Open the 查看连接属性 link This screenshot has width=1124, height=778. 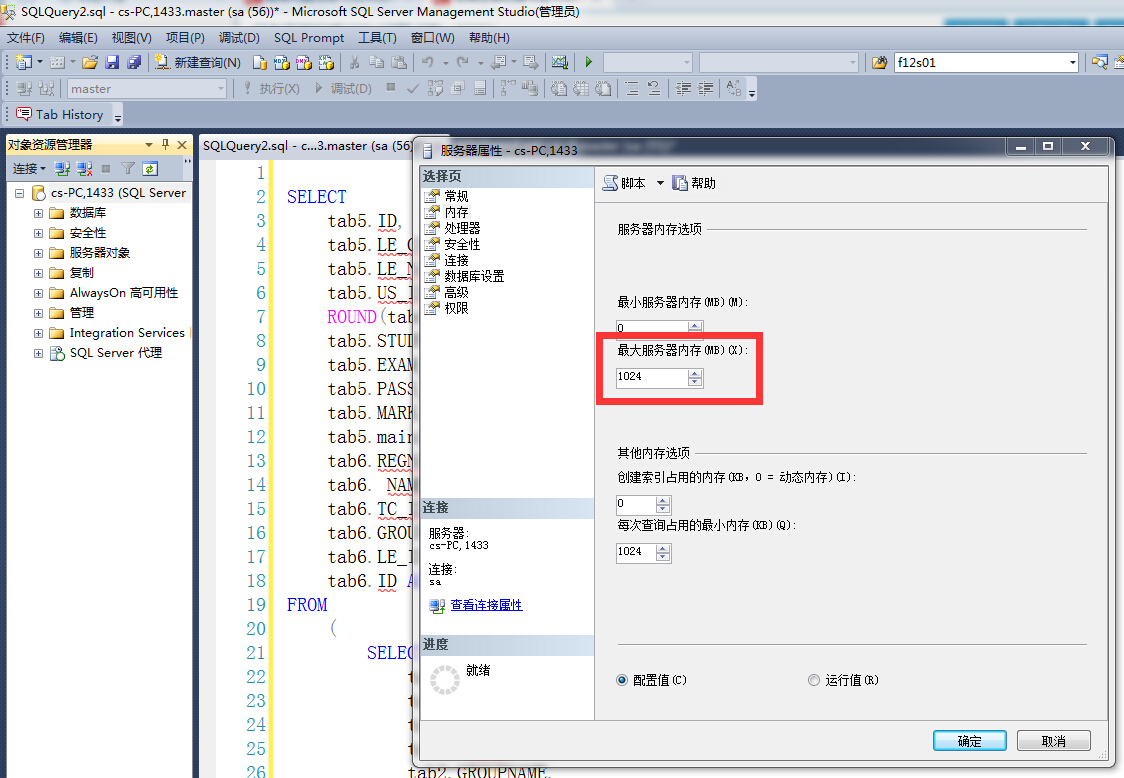click(486, 605)
